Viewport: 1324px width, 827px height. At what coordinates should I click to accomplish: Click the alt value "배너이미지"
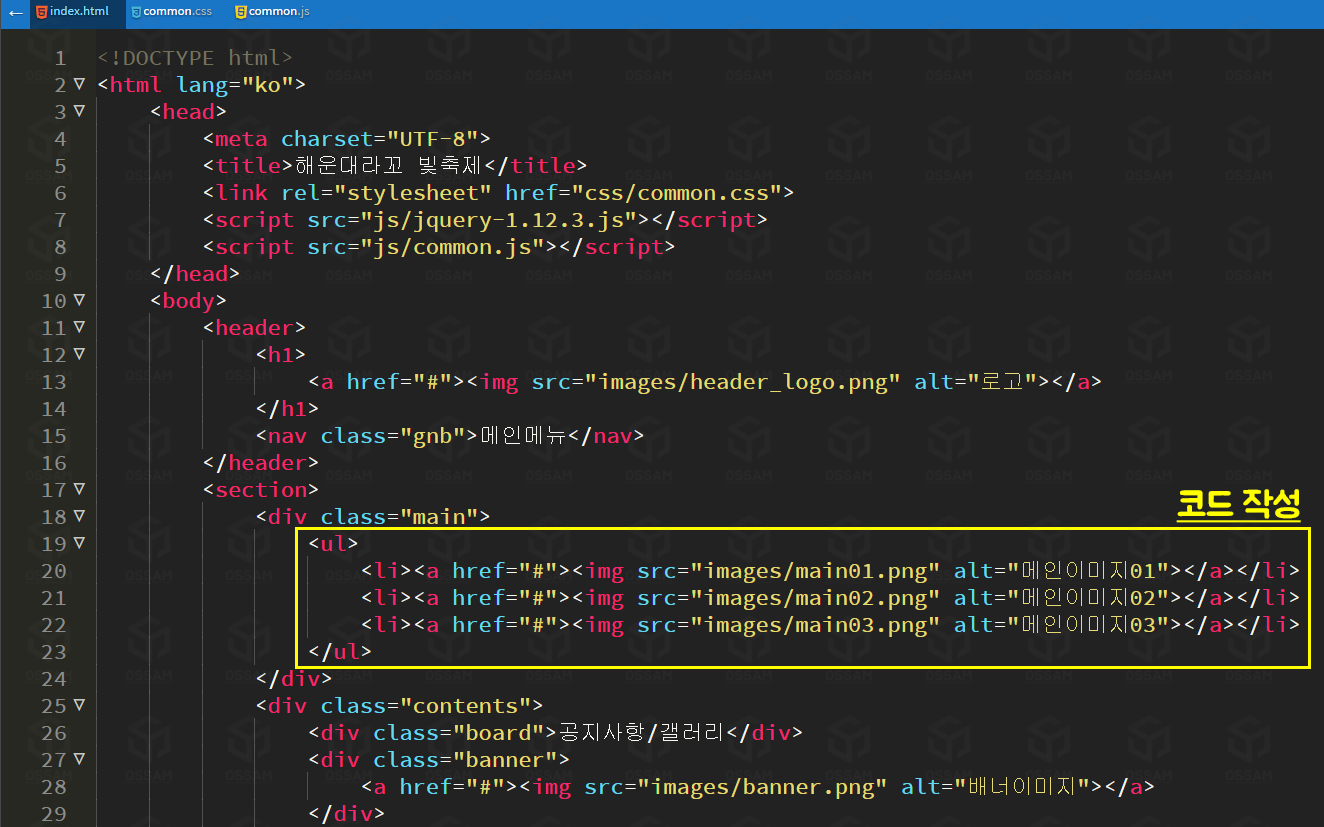pyautogui.click(x=1024, y=787)
